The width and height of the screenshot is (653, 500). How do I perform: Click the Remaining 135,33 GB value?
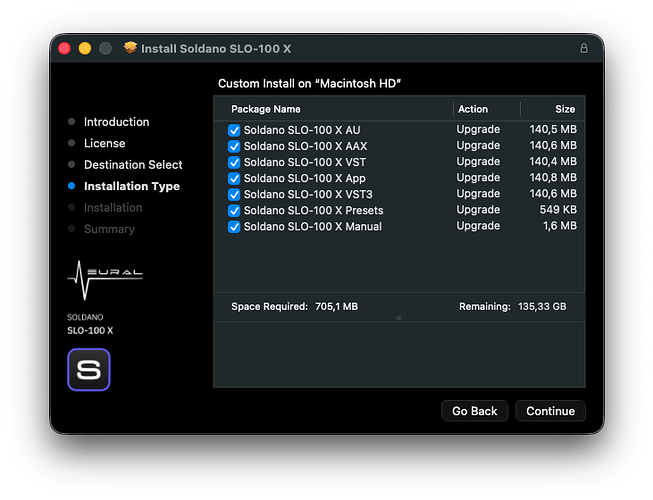tap(542, 307)
